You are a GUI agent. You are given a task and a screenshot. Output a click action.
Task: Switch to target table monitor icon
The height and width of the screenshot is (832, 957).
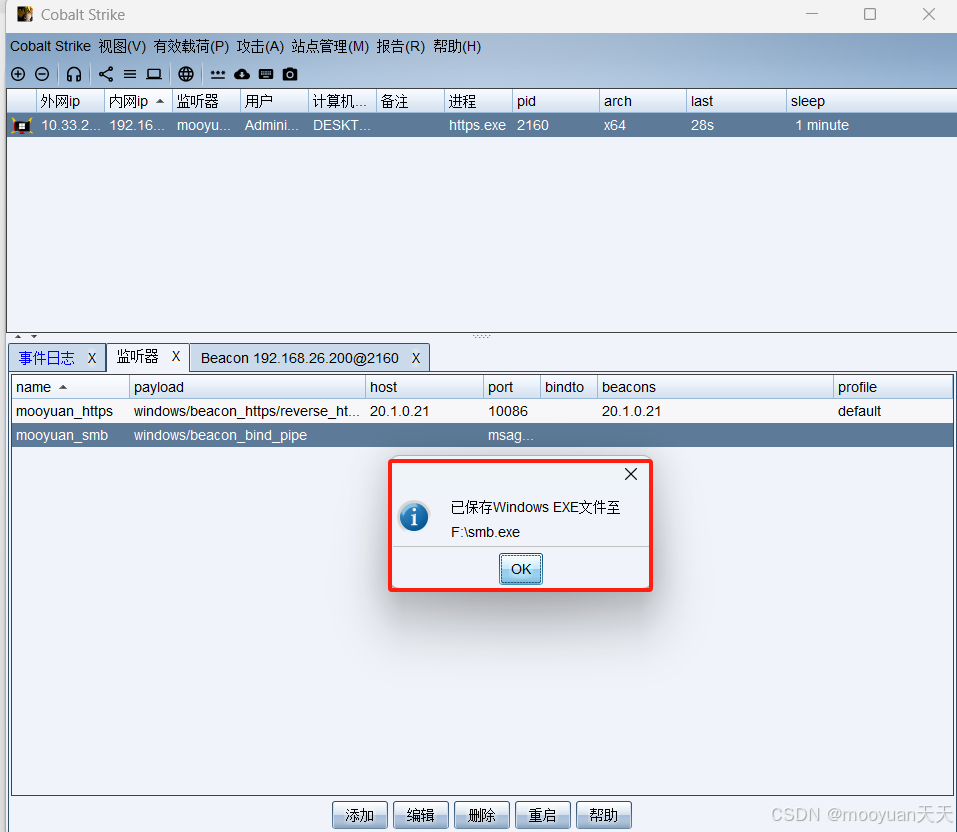pos(154,74)
